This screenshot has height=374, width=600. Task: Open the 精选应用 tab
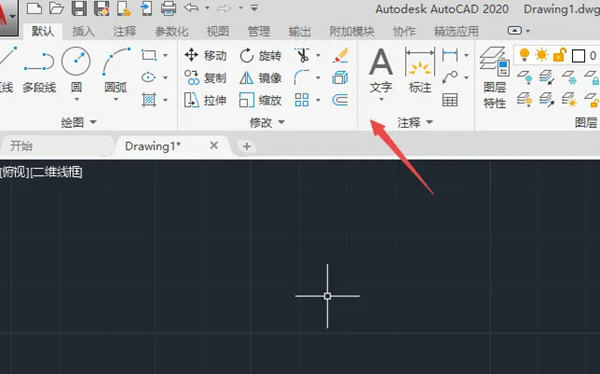tap(456, 31)
